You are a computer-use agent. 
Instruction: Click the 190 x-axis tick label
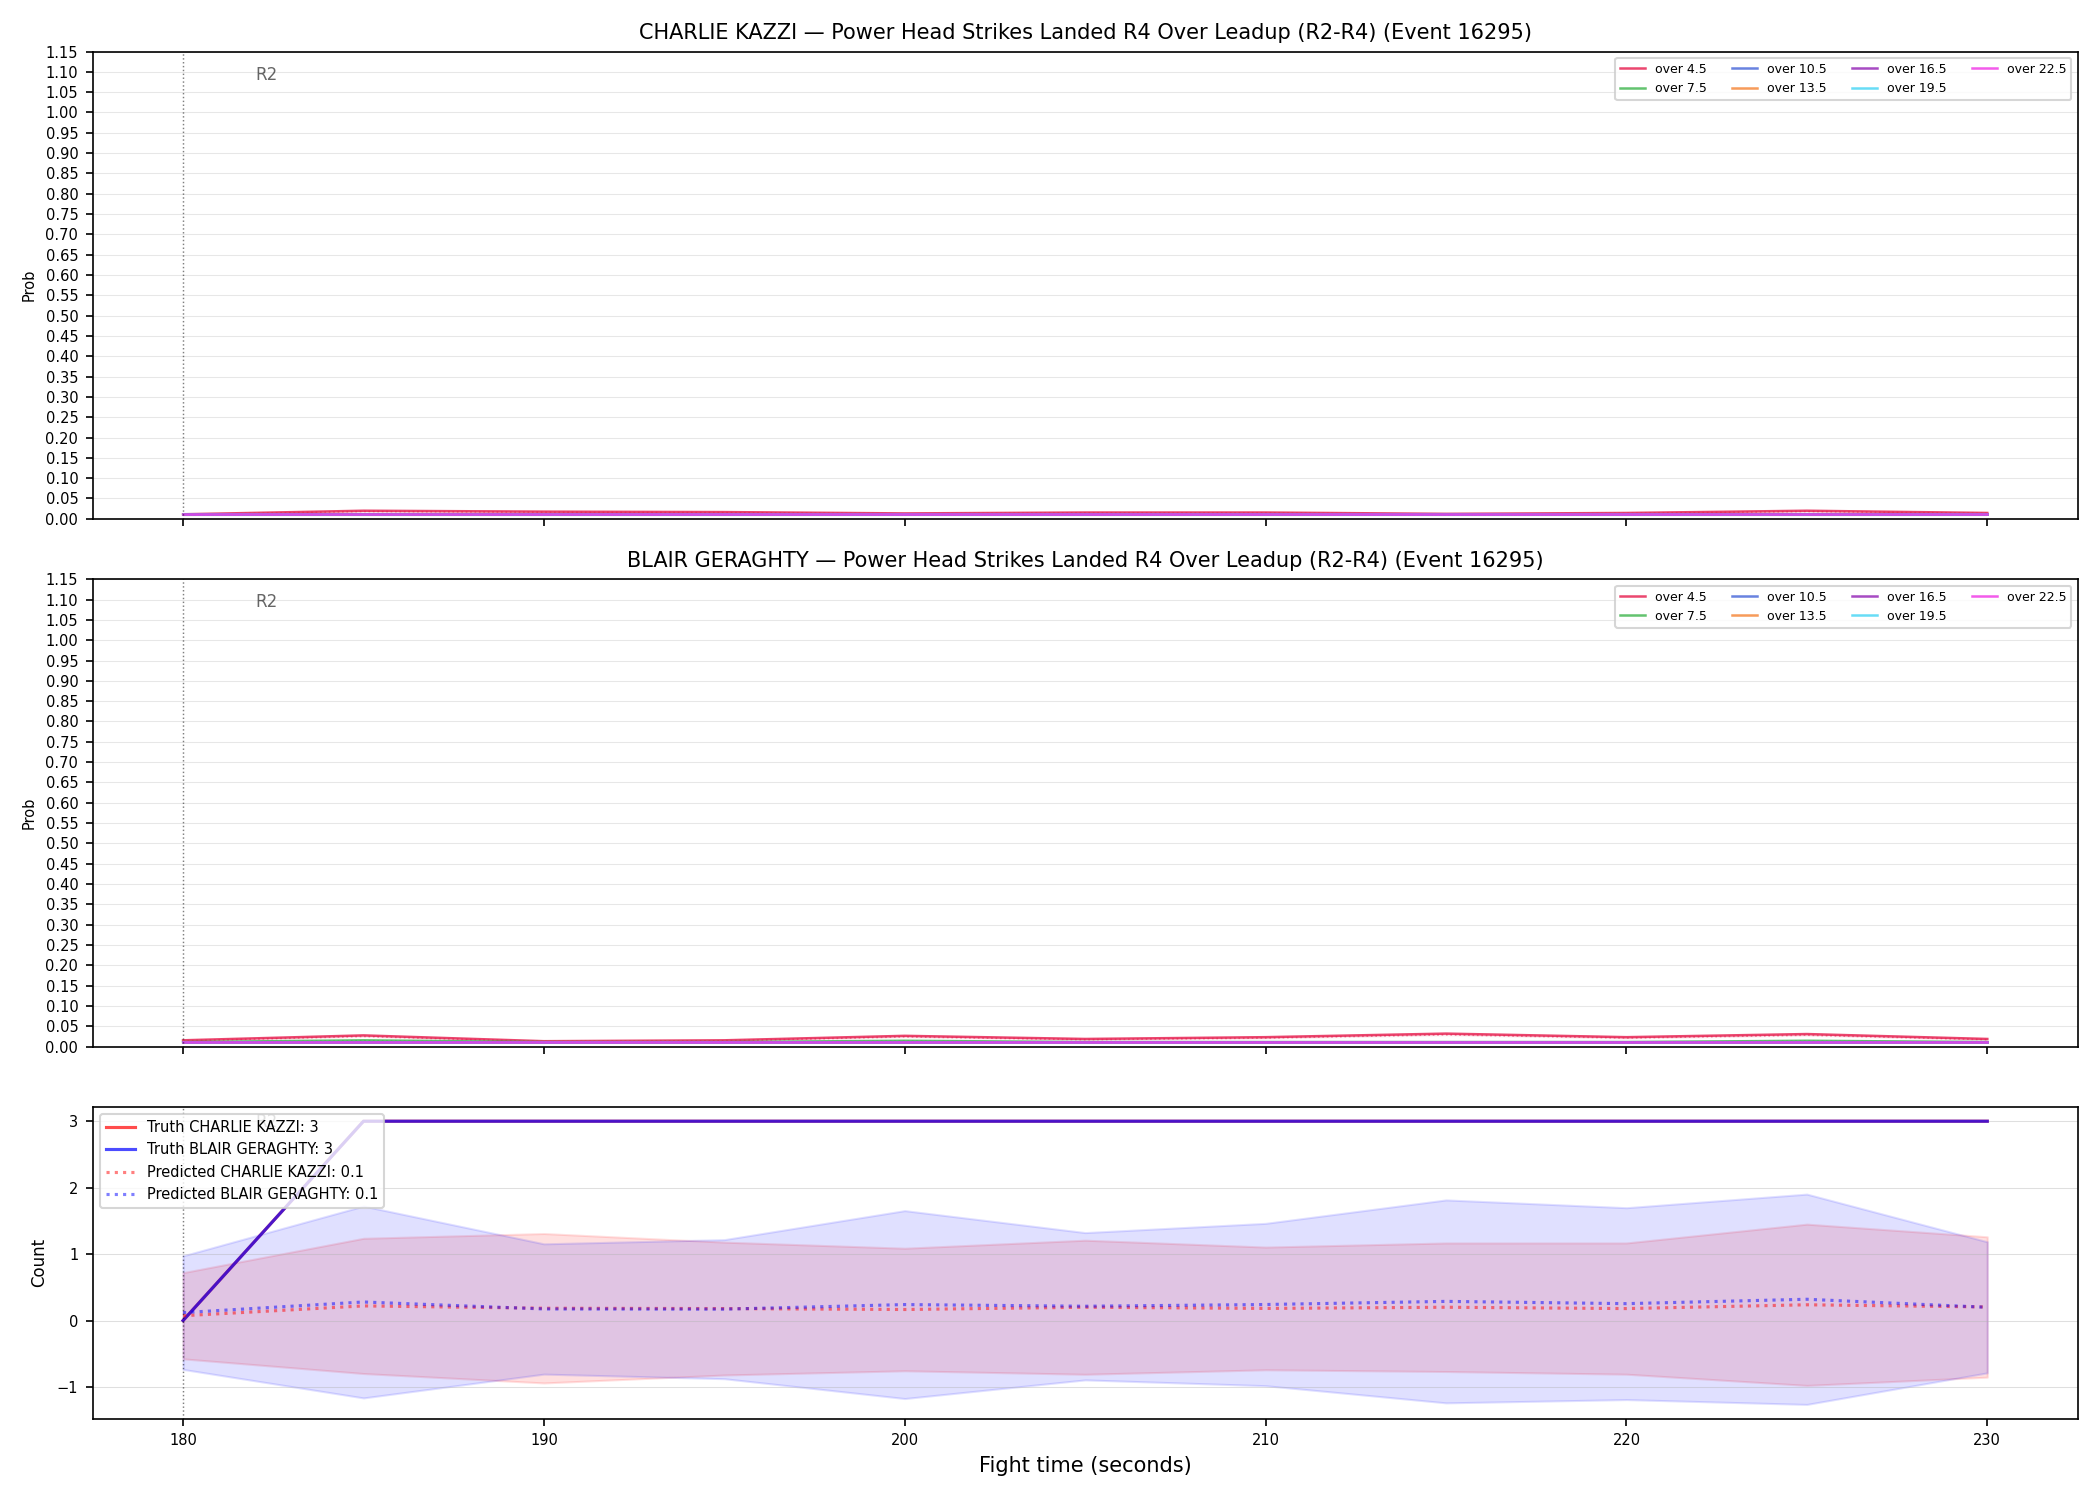click(543, 1440)
